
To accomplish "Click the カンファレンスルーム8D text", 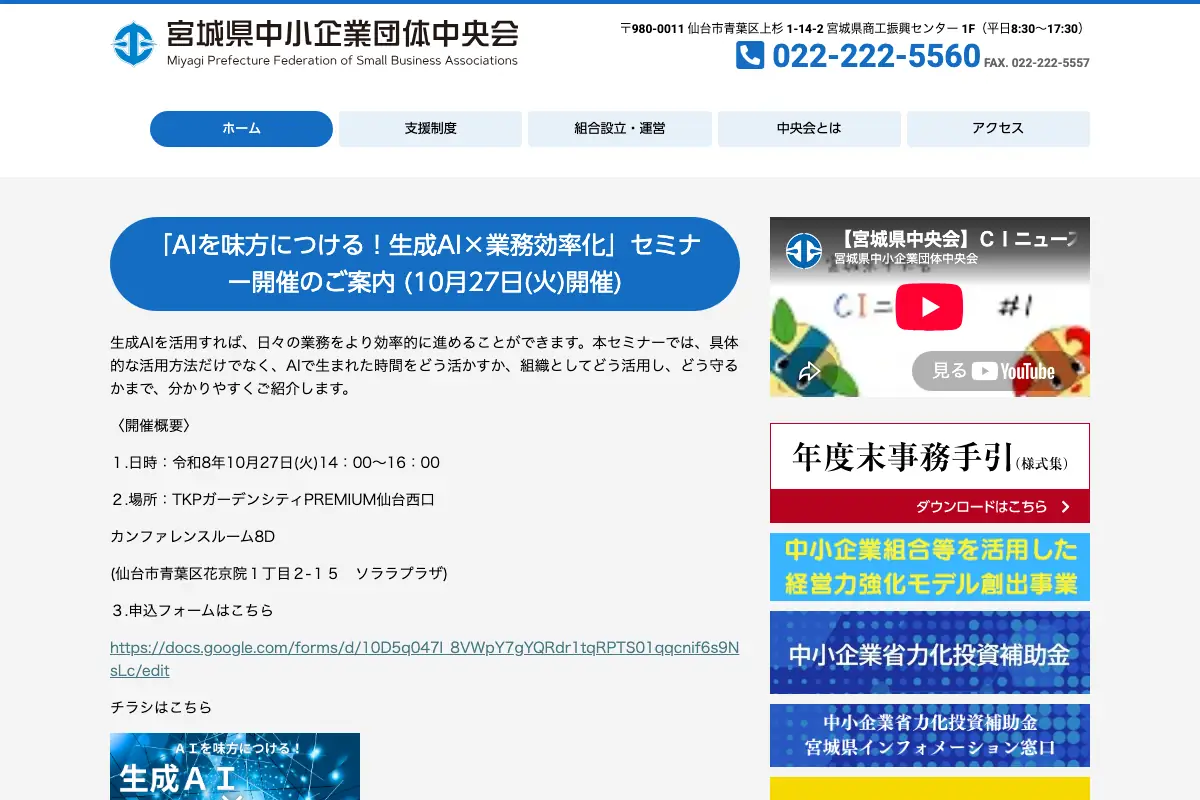I will point(192,536).
